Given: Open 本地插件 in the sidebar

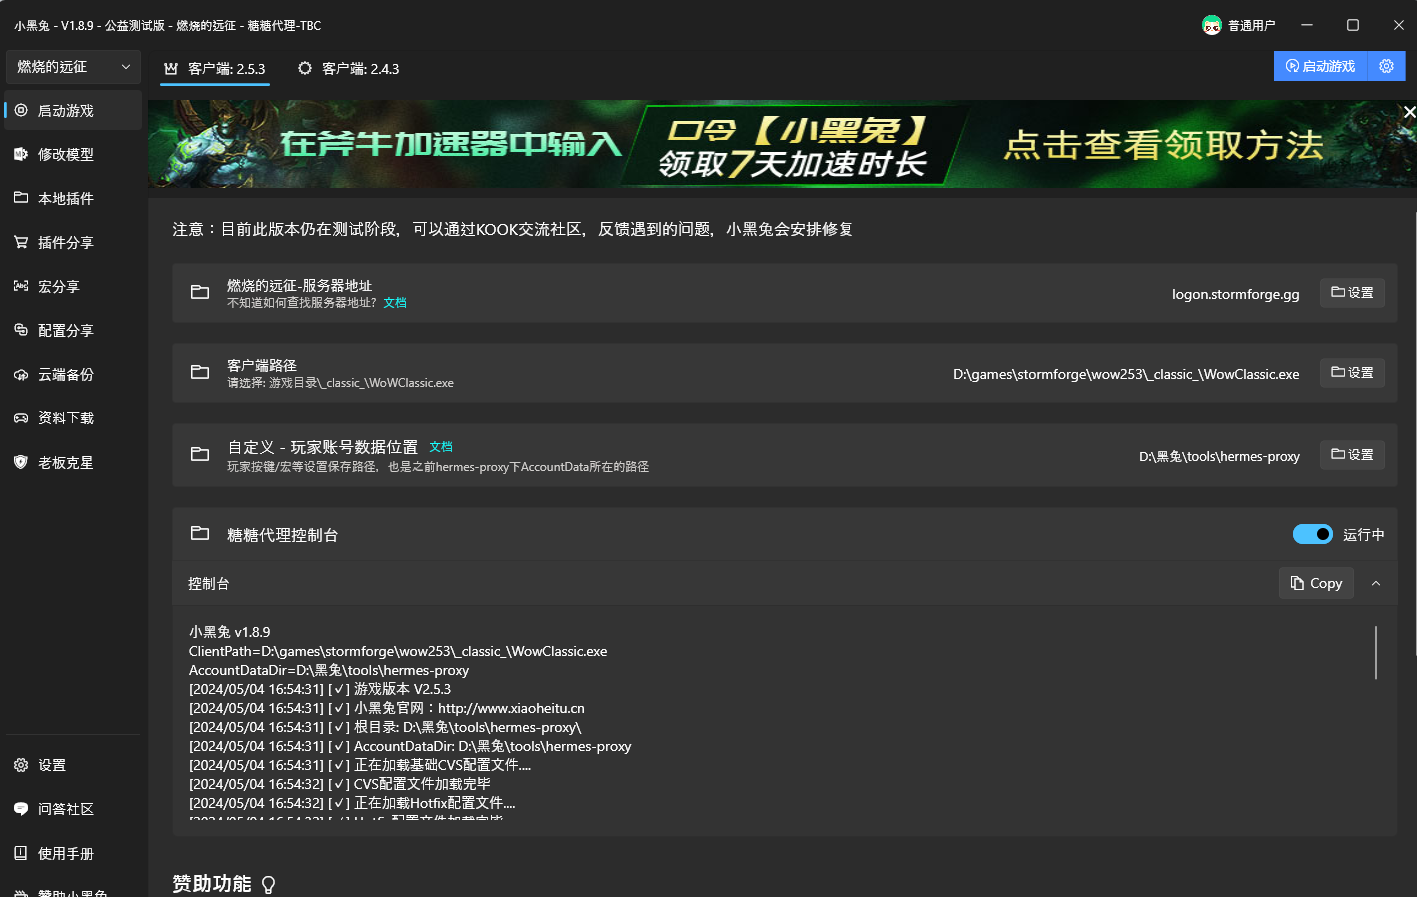Looking at the screenshot, I should coord(66,199).
